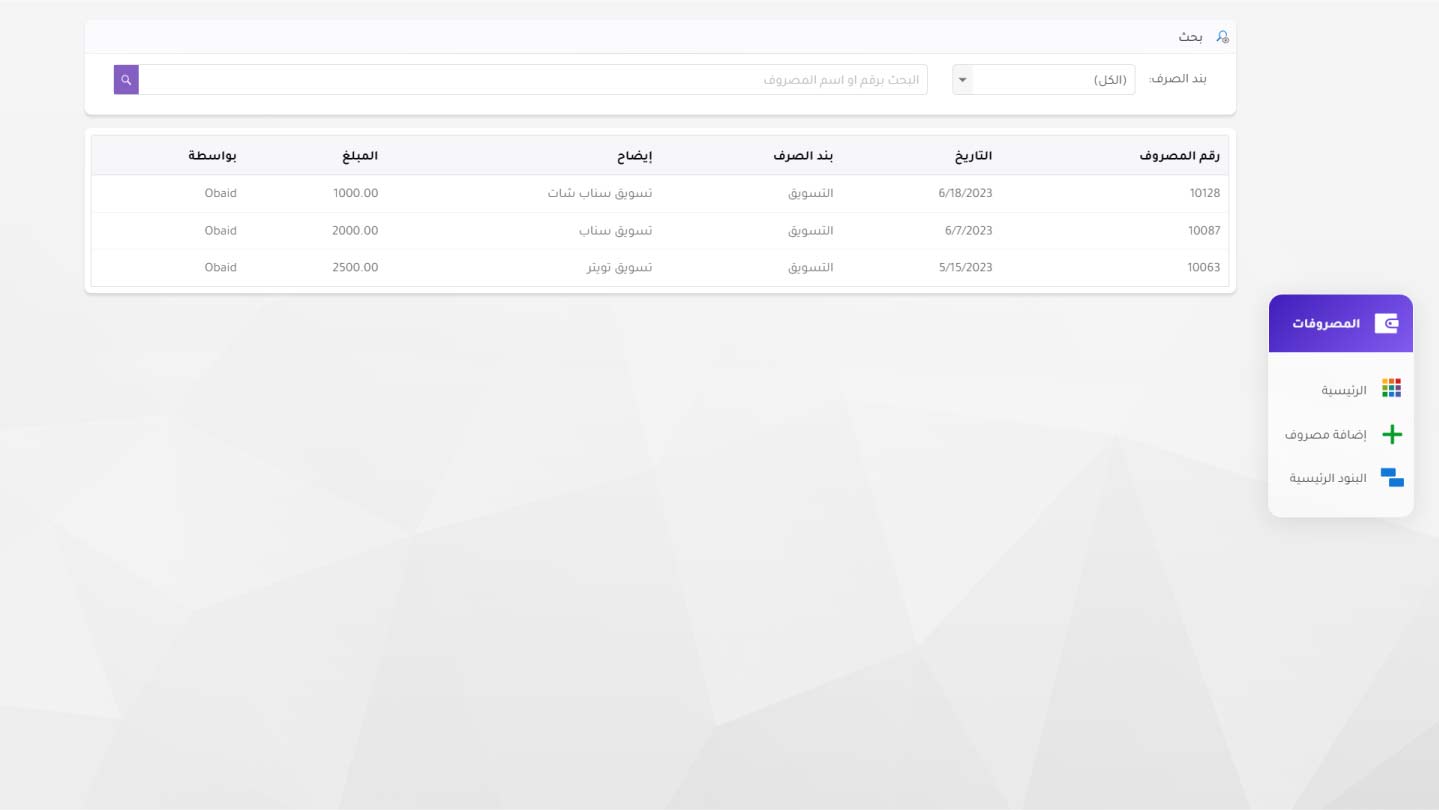Click the بند الصرف column header
Screen dimensions: 1439x810
(803, 156)
